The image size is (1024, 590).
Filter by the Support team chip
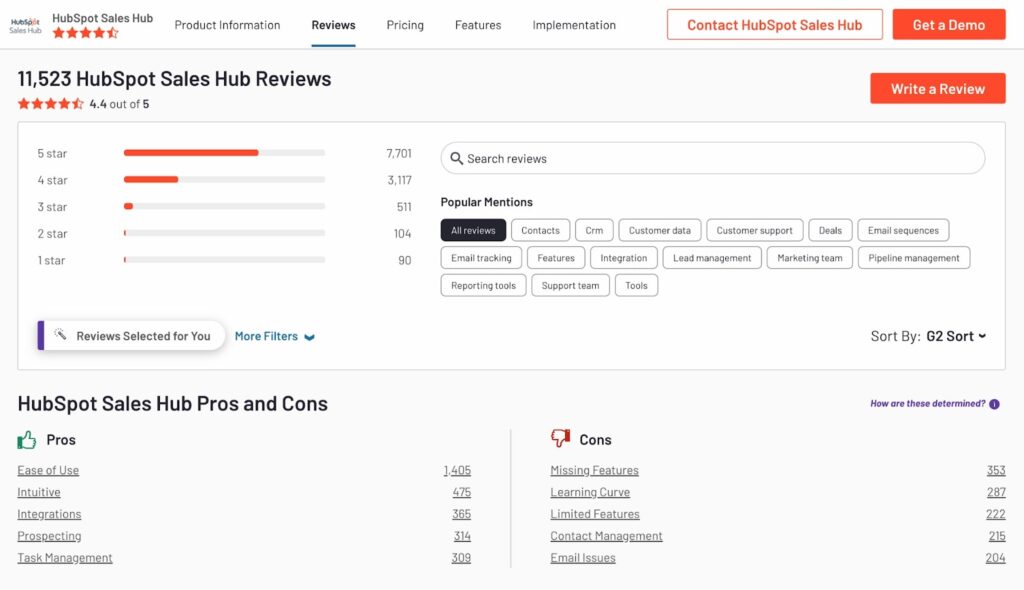[x=570, y=285]
